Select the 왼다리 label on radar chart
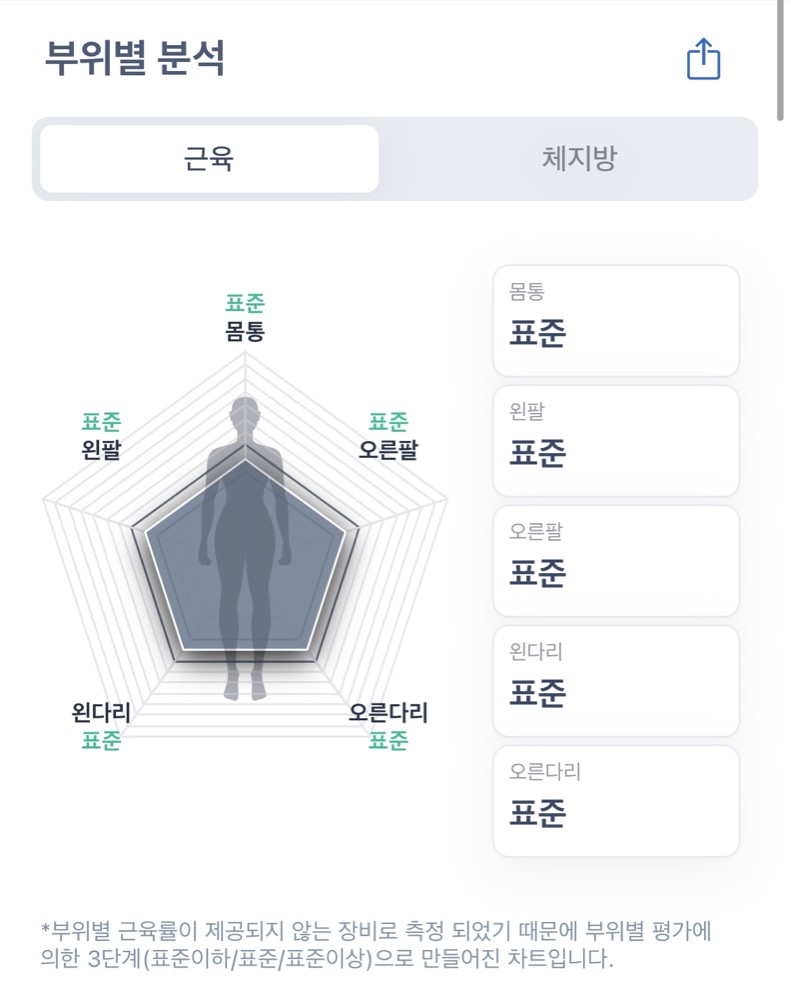 click(101, 712)
